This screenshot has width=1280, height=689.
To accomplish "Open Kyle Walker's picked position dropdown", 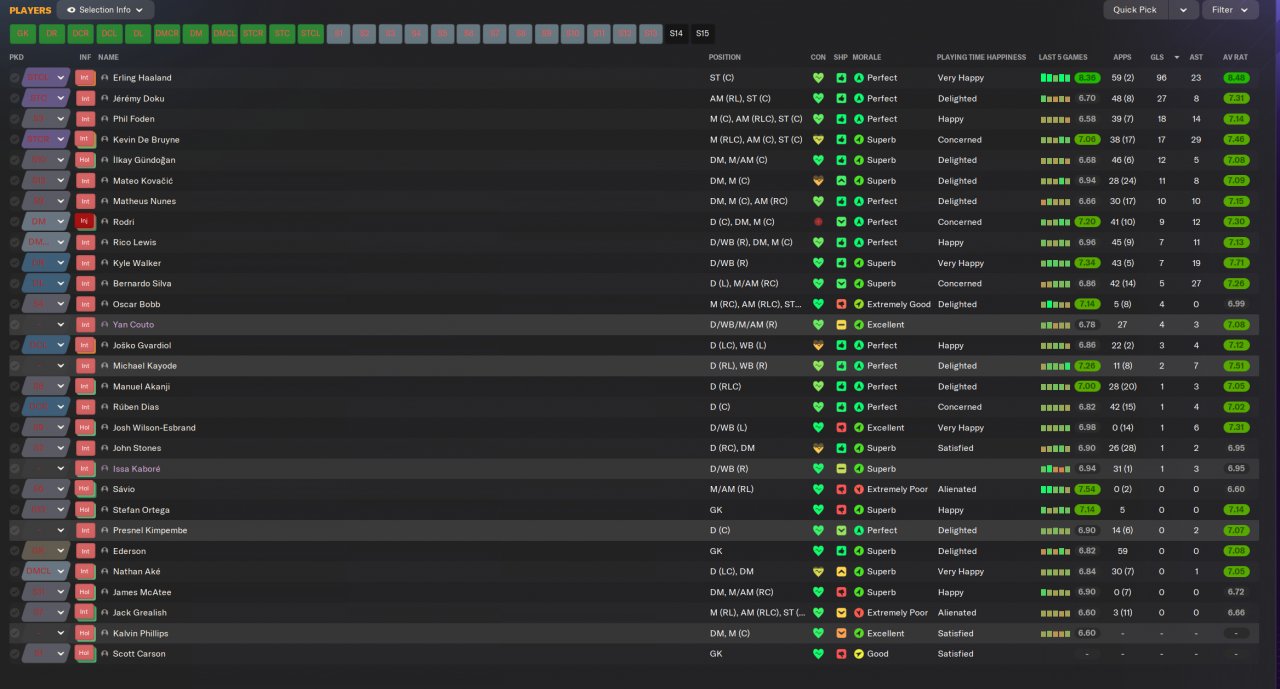I will click(x=46, y=263).
